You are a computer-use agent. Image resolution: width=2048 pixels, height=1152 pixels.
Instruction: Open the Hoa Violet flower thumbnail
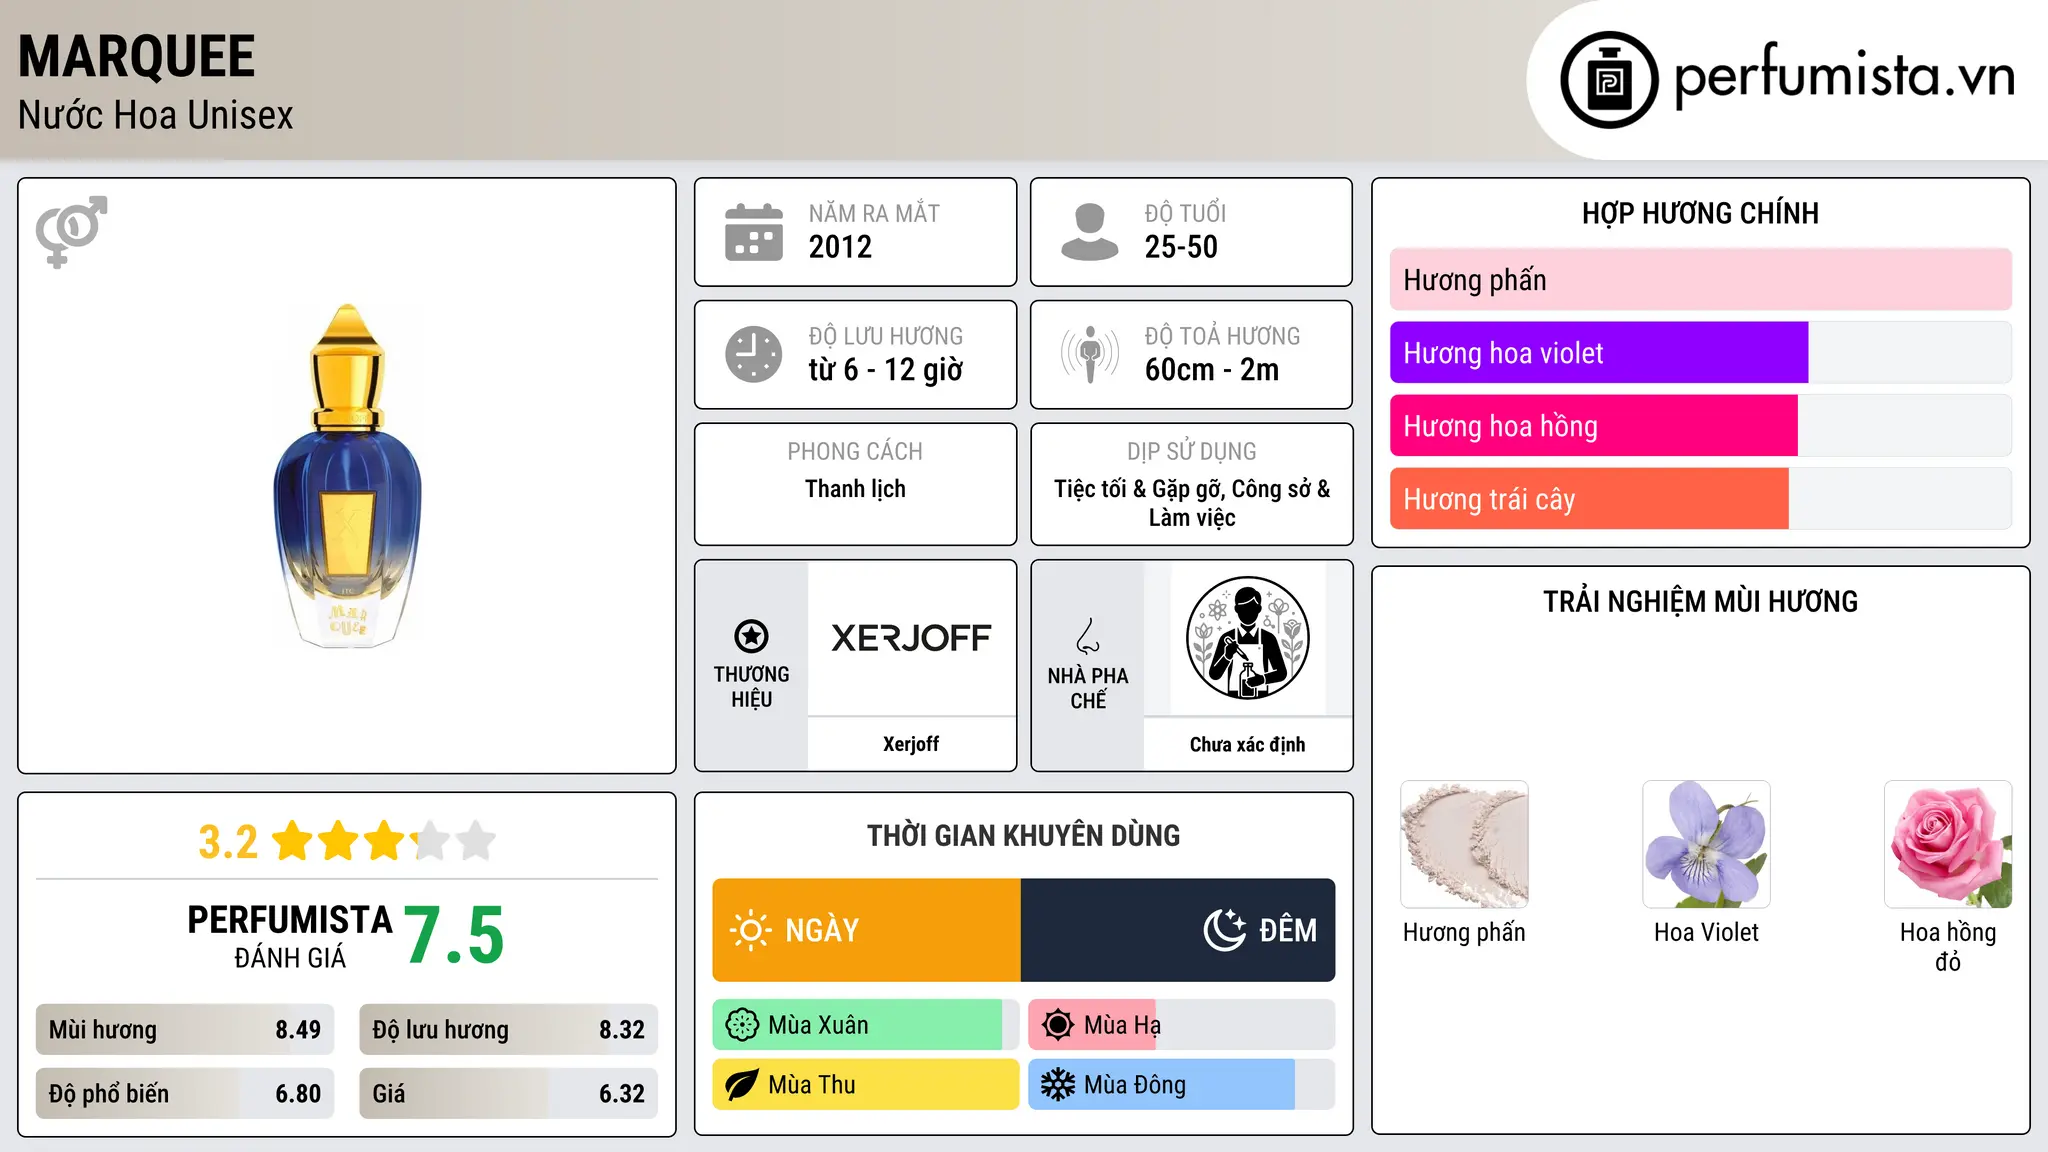coord(1706,844)
